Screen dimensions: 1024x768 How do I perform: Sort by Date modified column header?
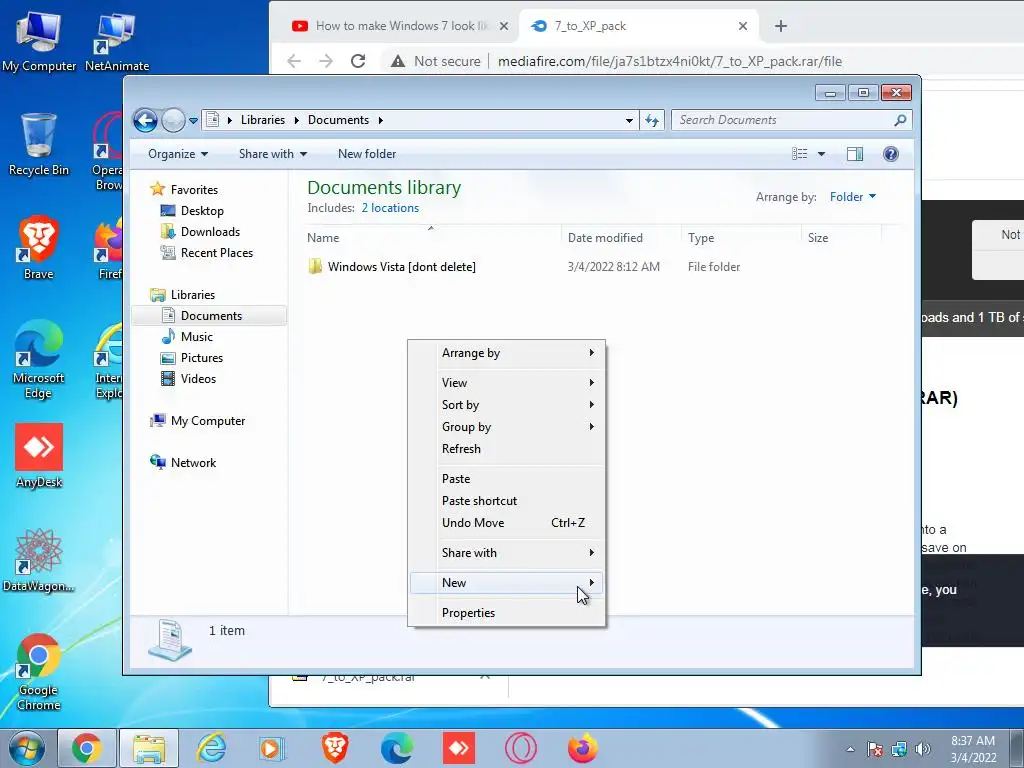click(x=621, y=238)
